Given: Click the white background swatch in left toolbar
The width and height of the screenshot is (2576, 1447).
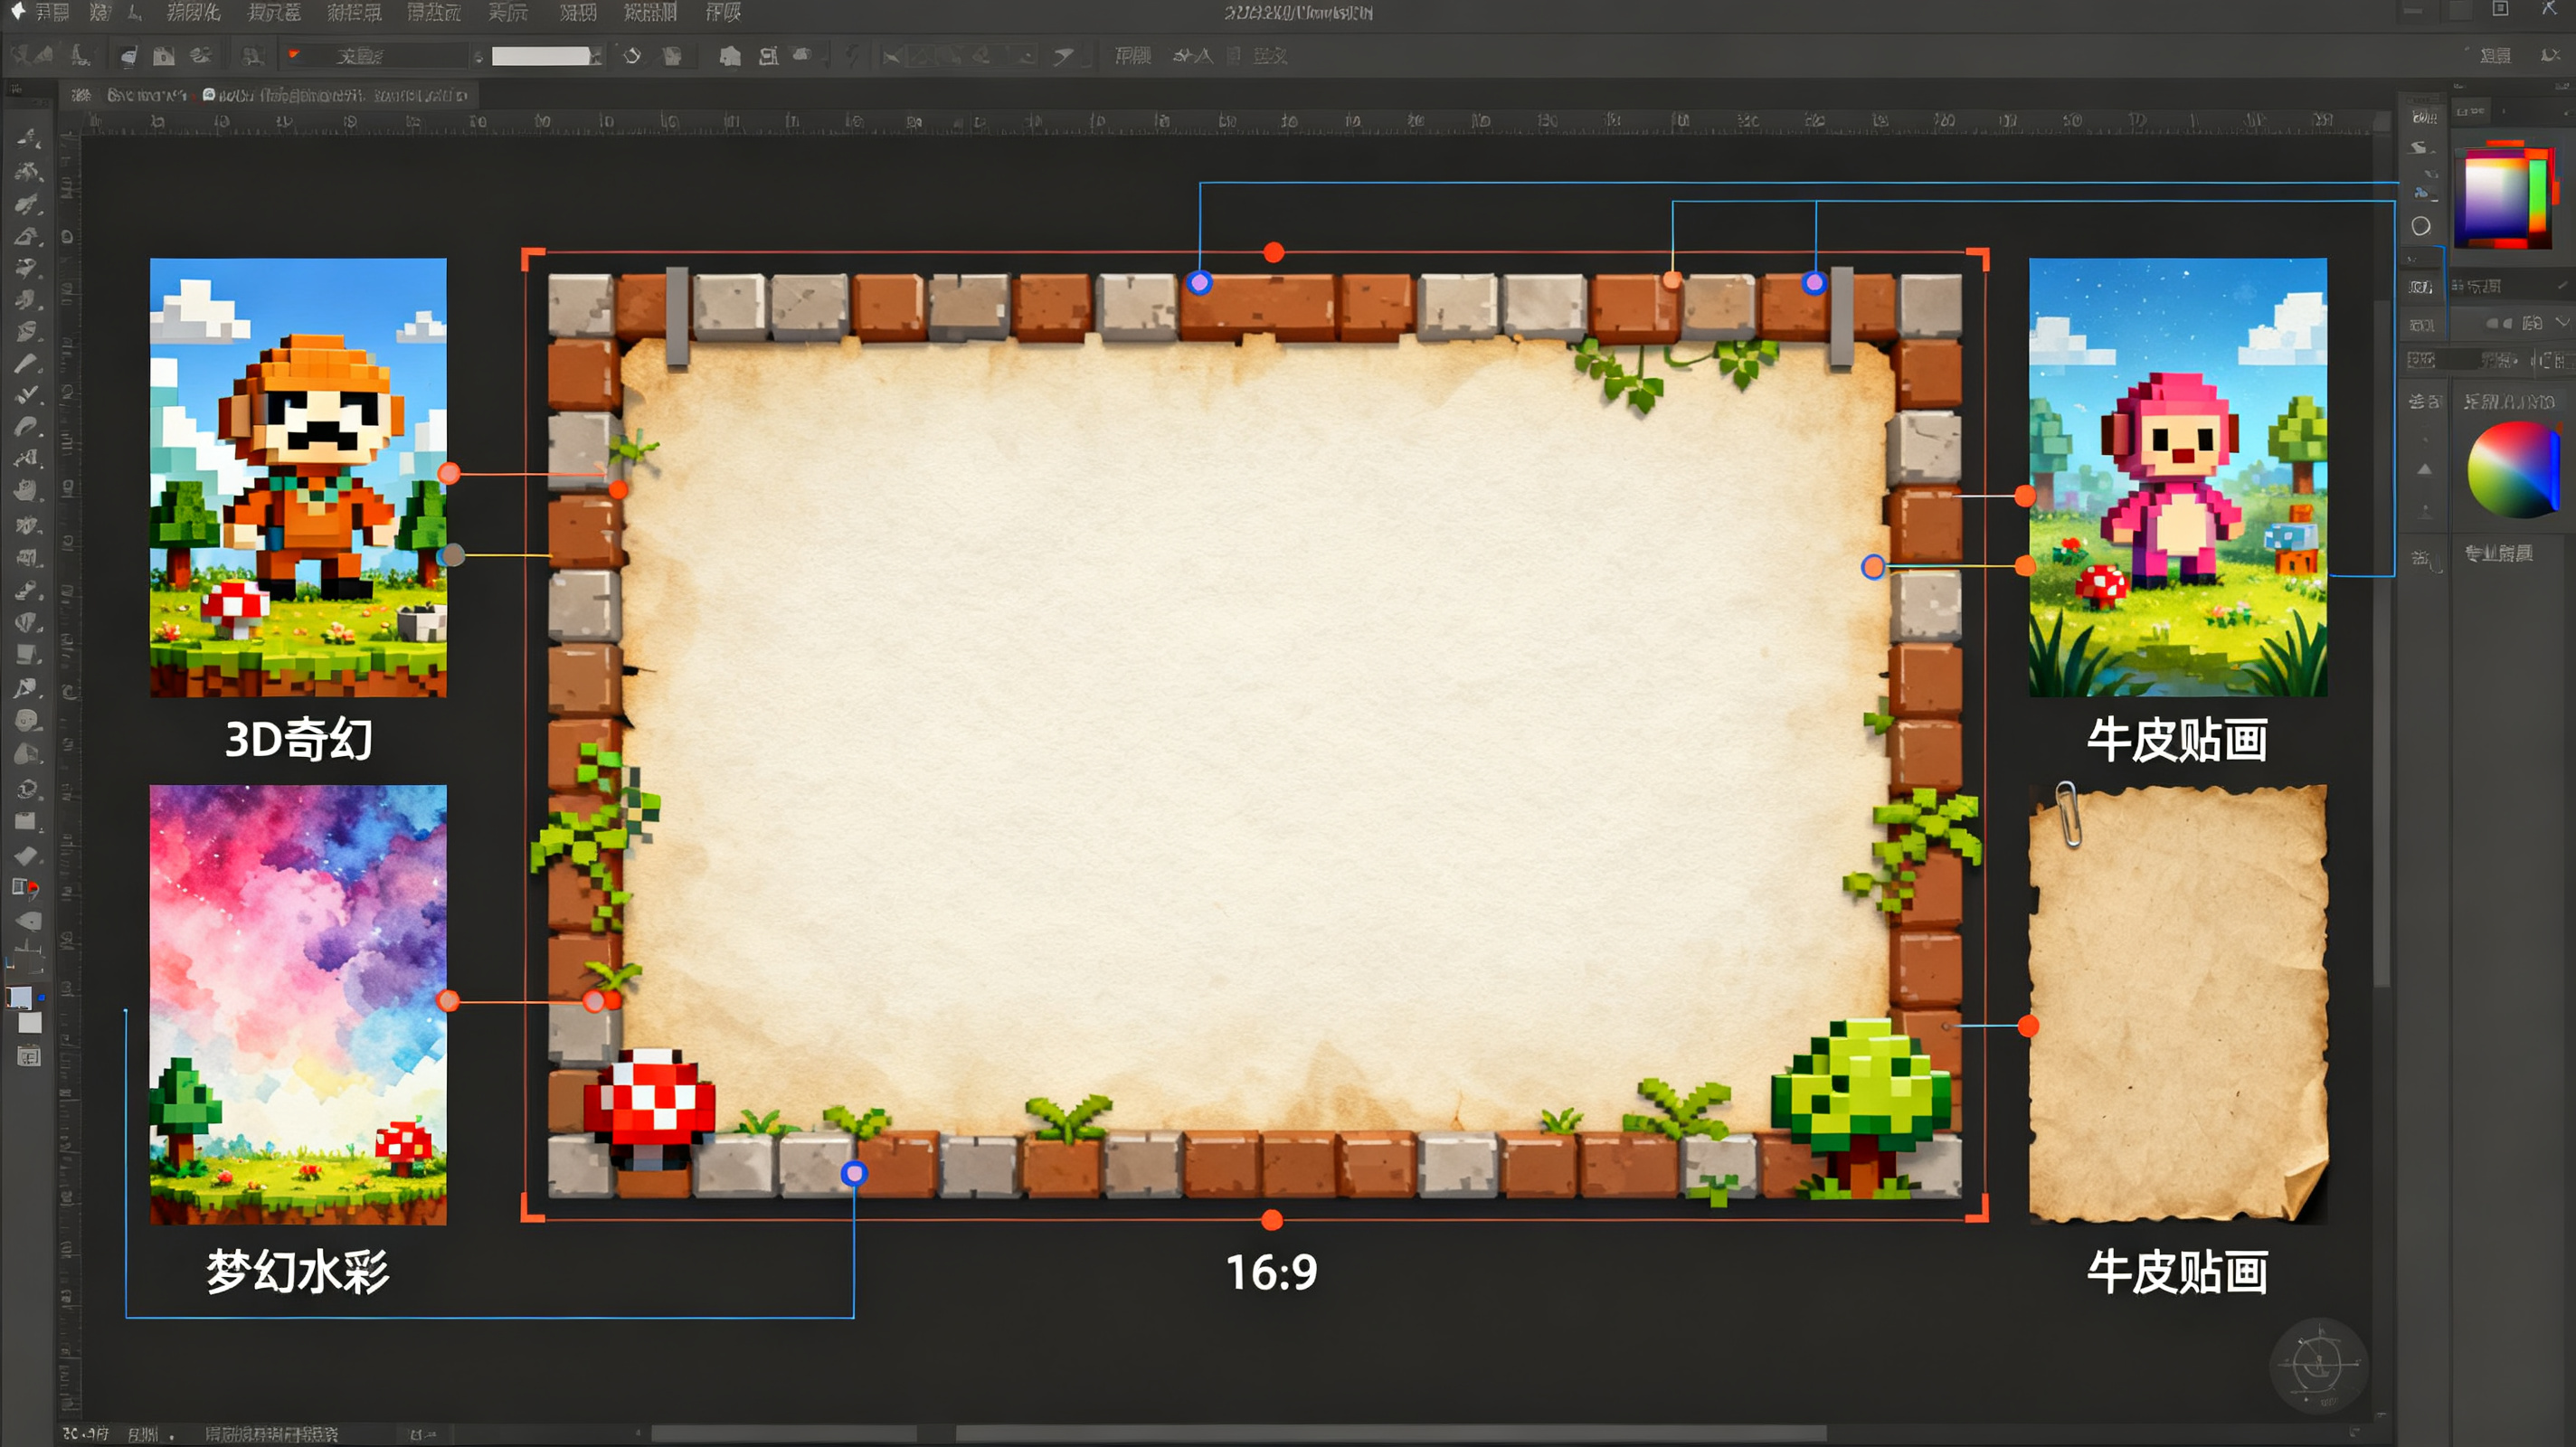Looking at the screenshot, I should click(30, 1023).
